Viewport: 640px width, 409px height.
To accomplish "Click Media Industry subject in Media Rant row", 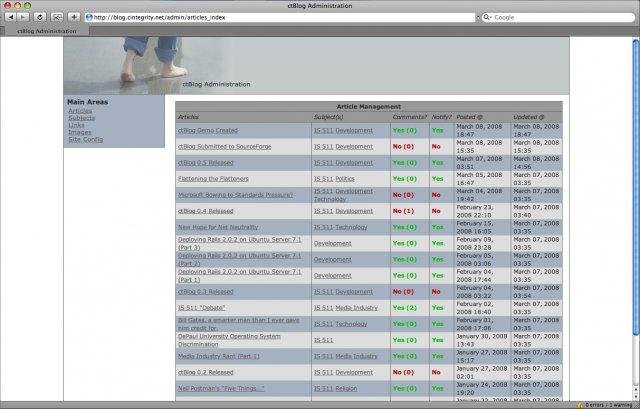I will point(357,356).
